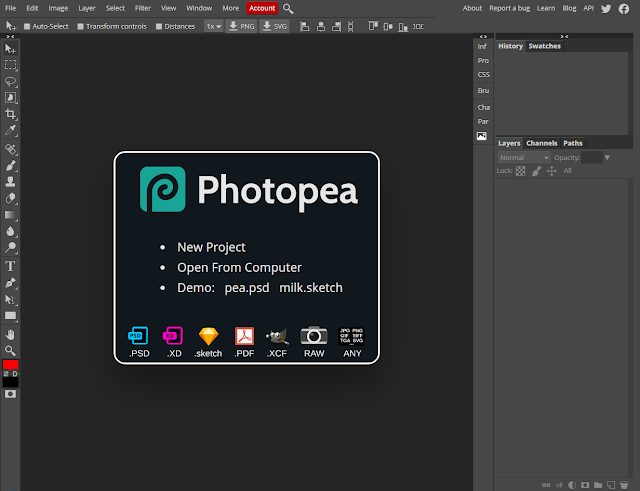Open the File menu
640x491 pixels.
point(11,8)
